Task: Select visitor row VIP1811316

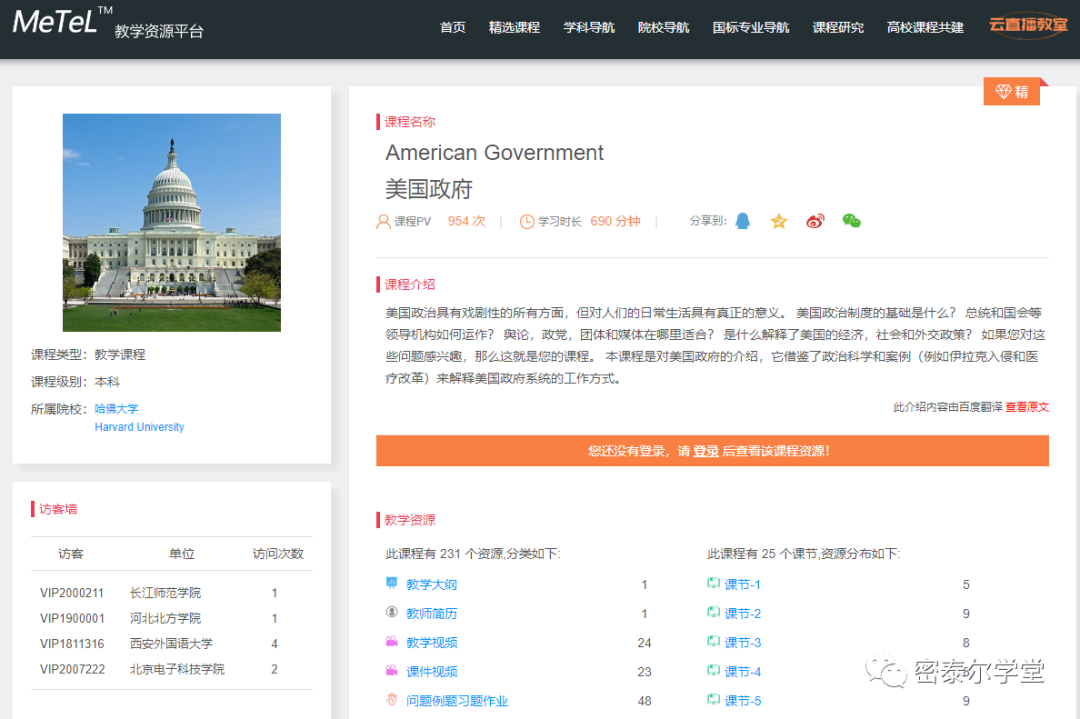Action: (x=172, y=643)
